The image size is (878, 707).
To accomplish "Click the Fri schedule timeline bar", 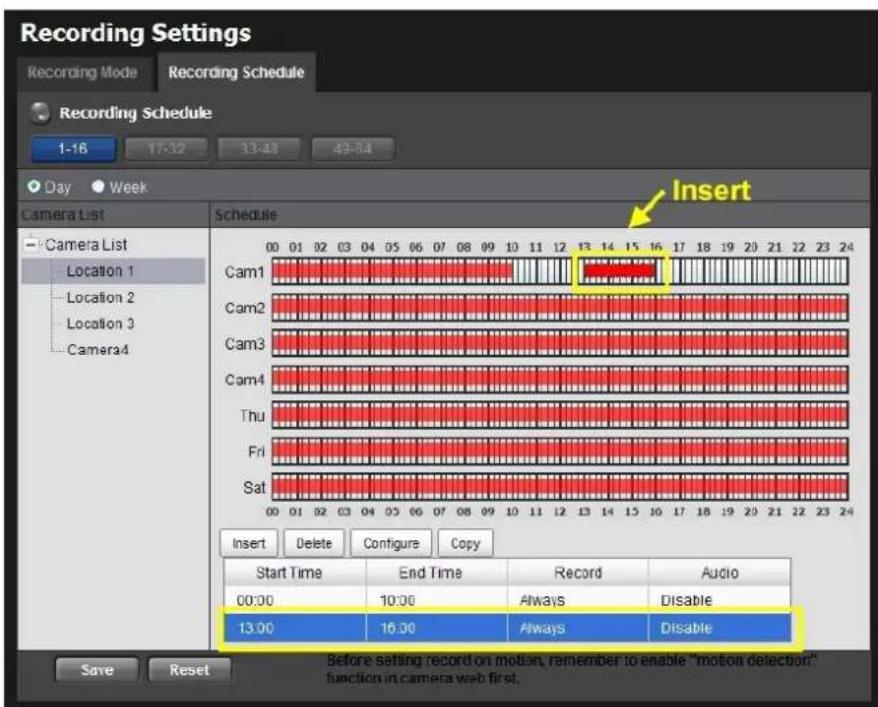I will click(x=560, y=451).
